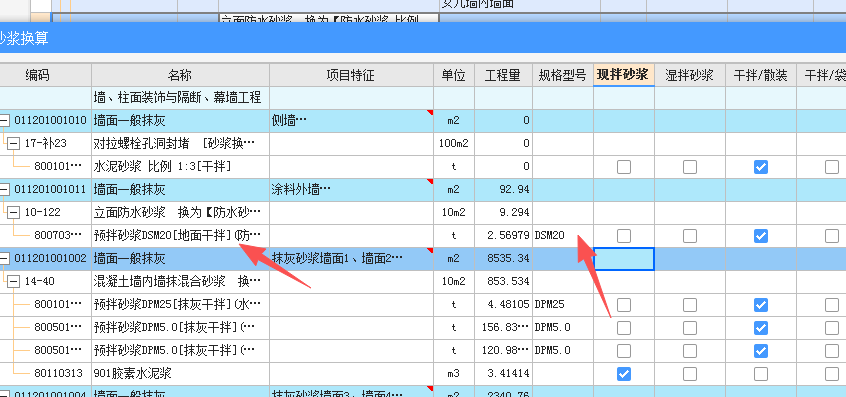
Task: Click the 现拌砂浆 column header
Action: pos(624,75)
